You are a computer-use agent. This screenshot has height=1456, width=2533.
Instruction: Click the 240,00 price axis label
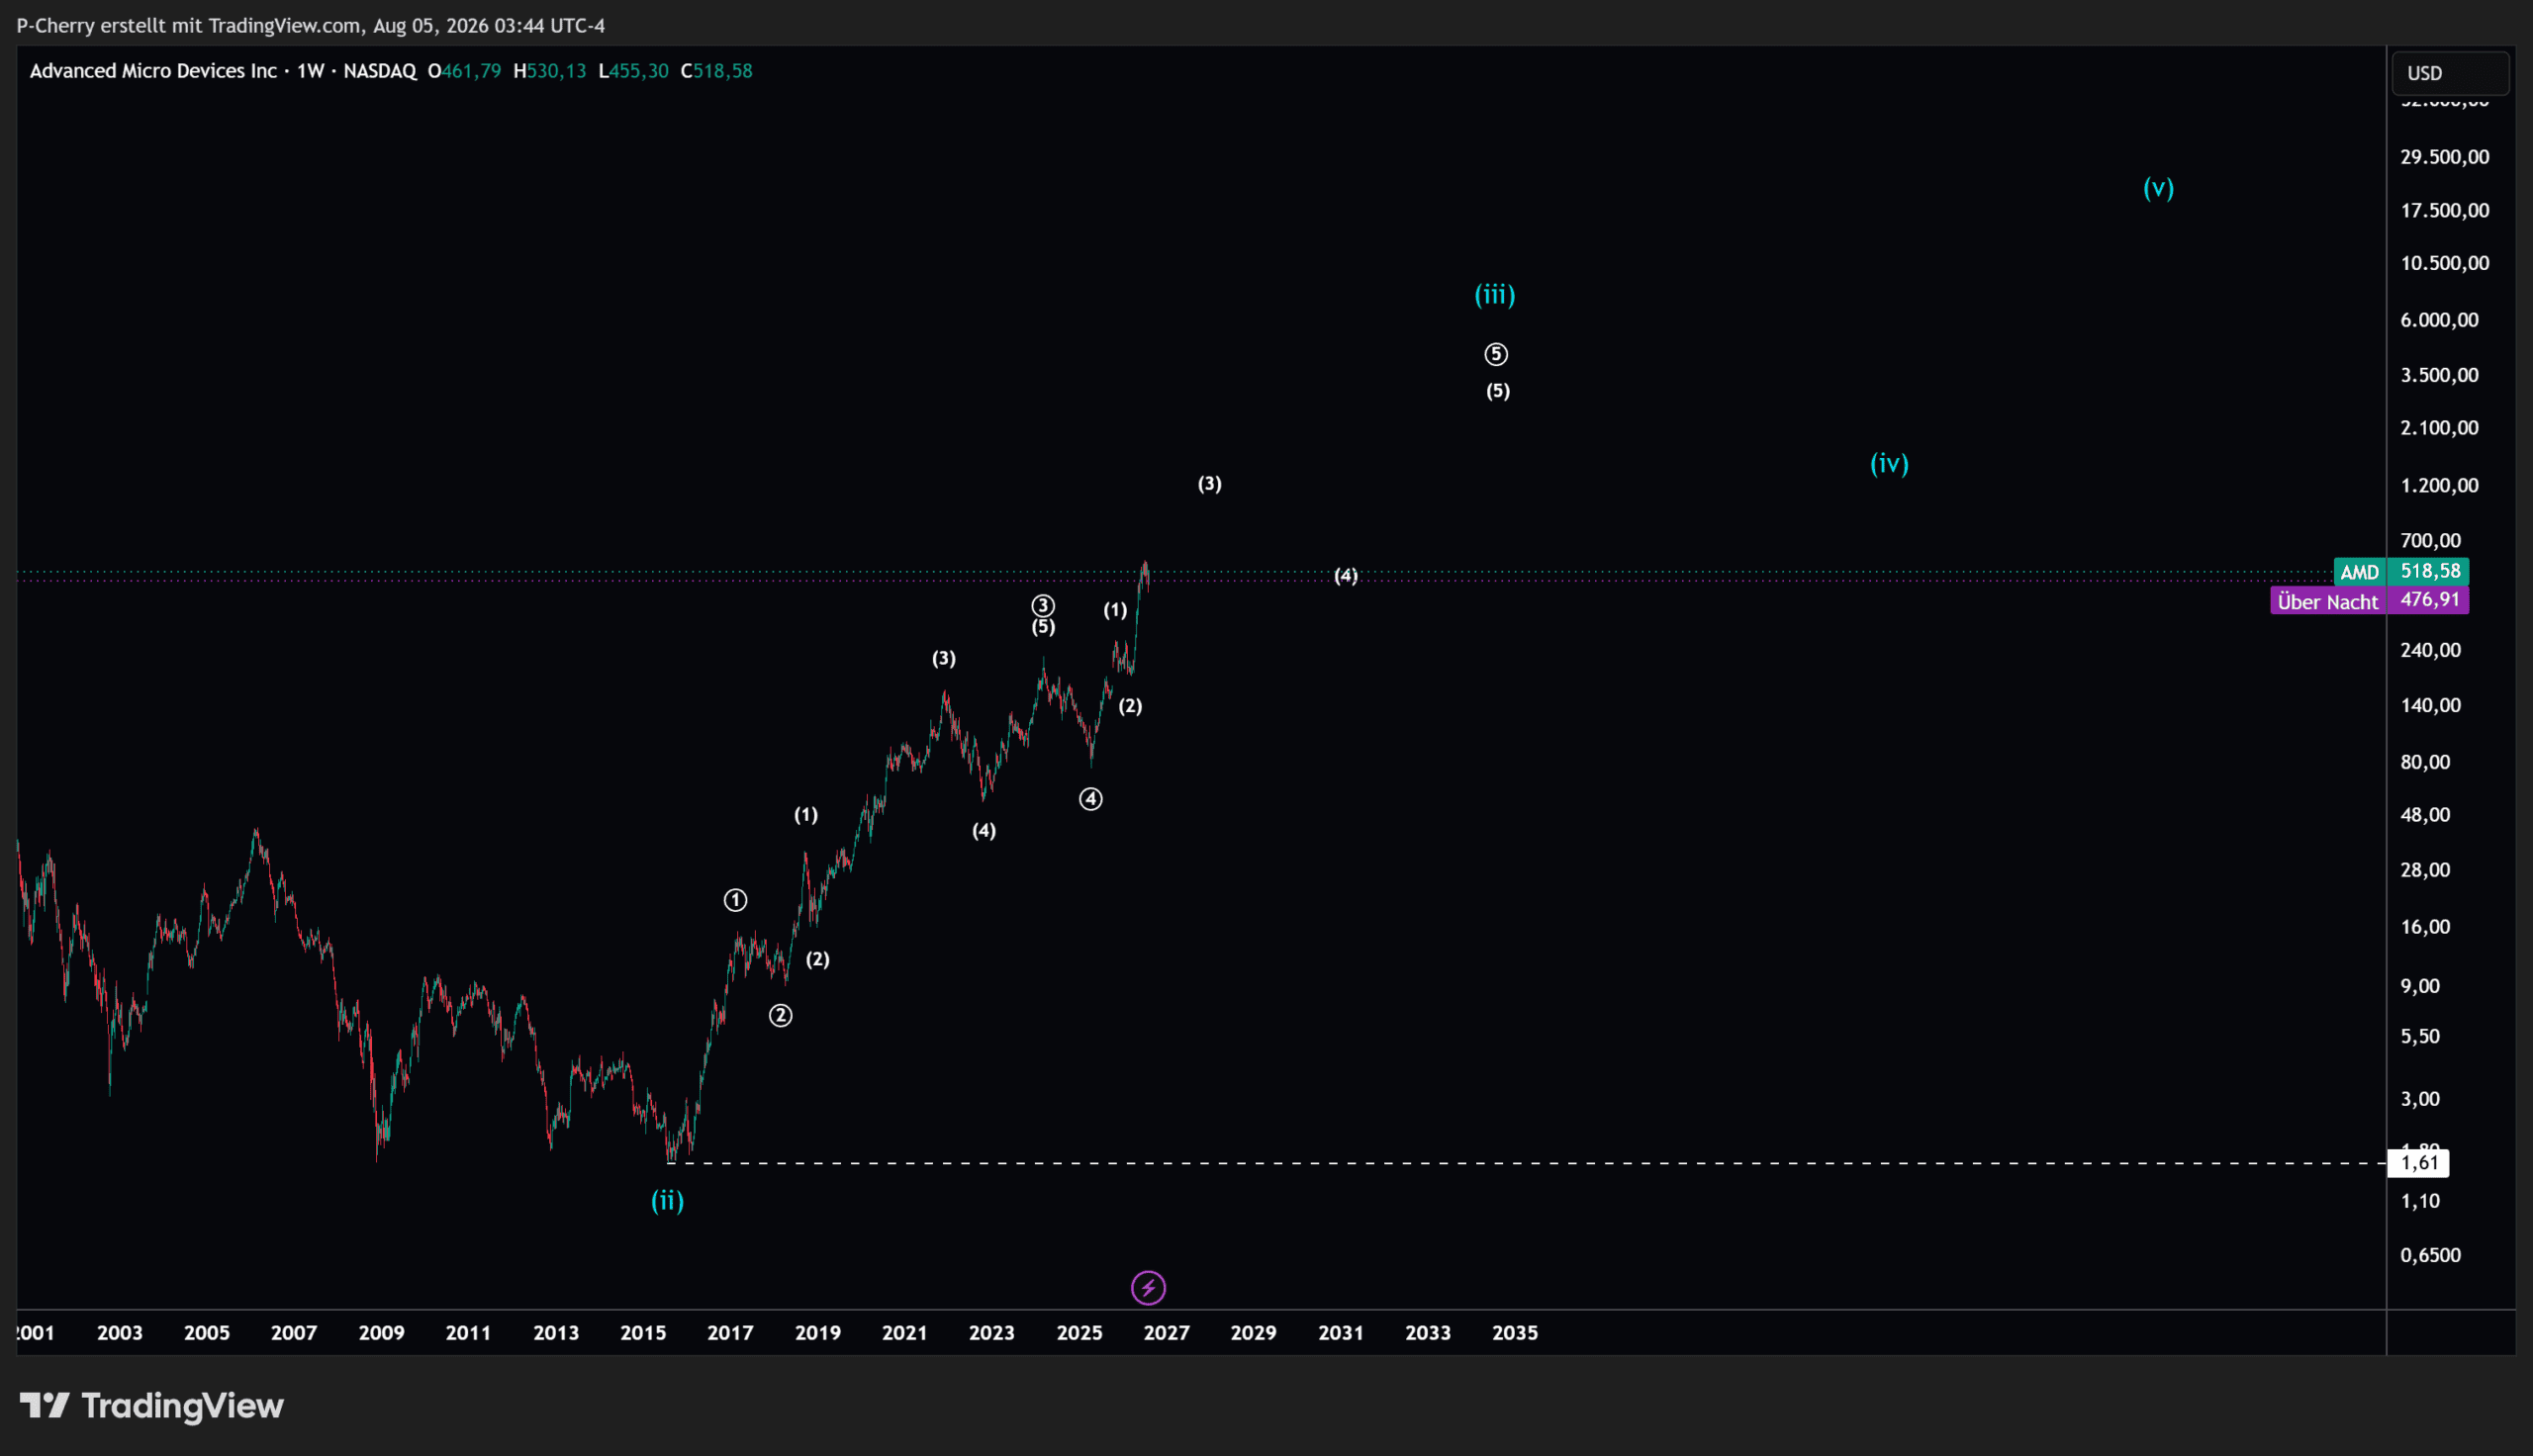[2431, 650]
